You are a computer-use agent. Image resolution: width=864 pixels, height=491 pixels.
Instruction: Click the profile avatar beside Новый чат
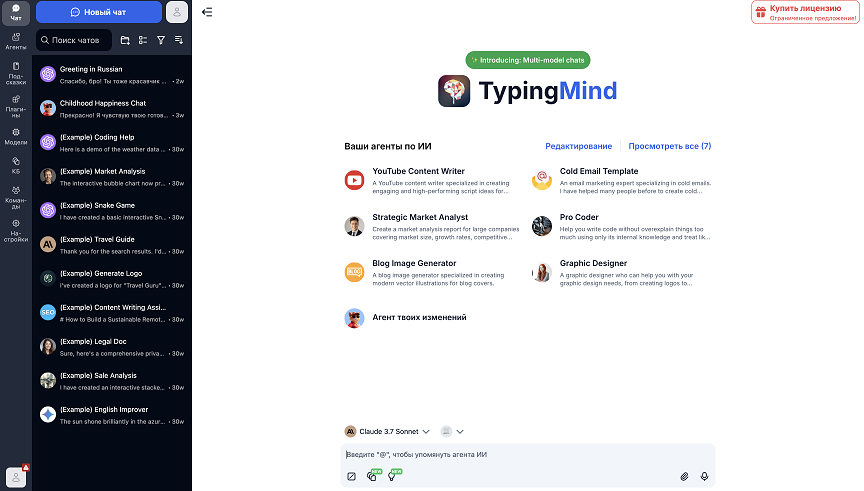(177, 12)
